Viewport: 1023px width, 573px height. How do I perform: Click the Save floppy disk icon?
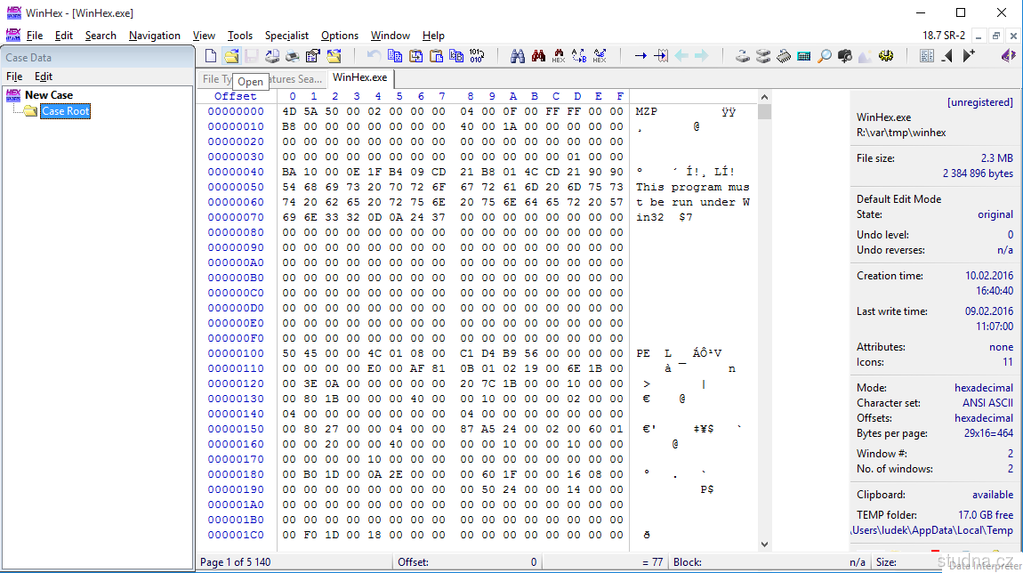pyautogui.click(x=251, y=56)
